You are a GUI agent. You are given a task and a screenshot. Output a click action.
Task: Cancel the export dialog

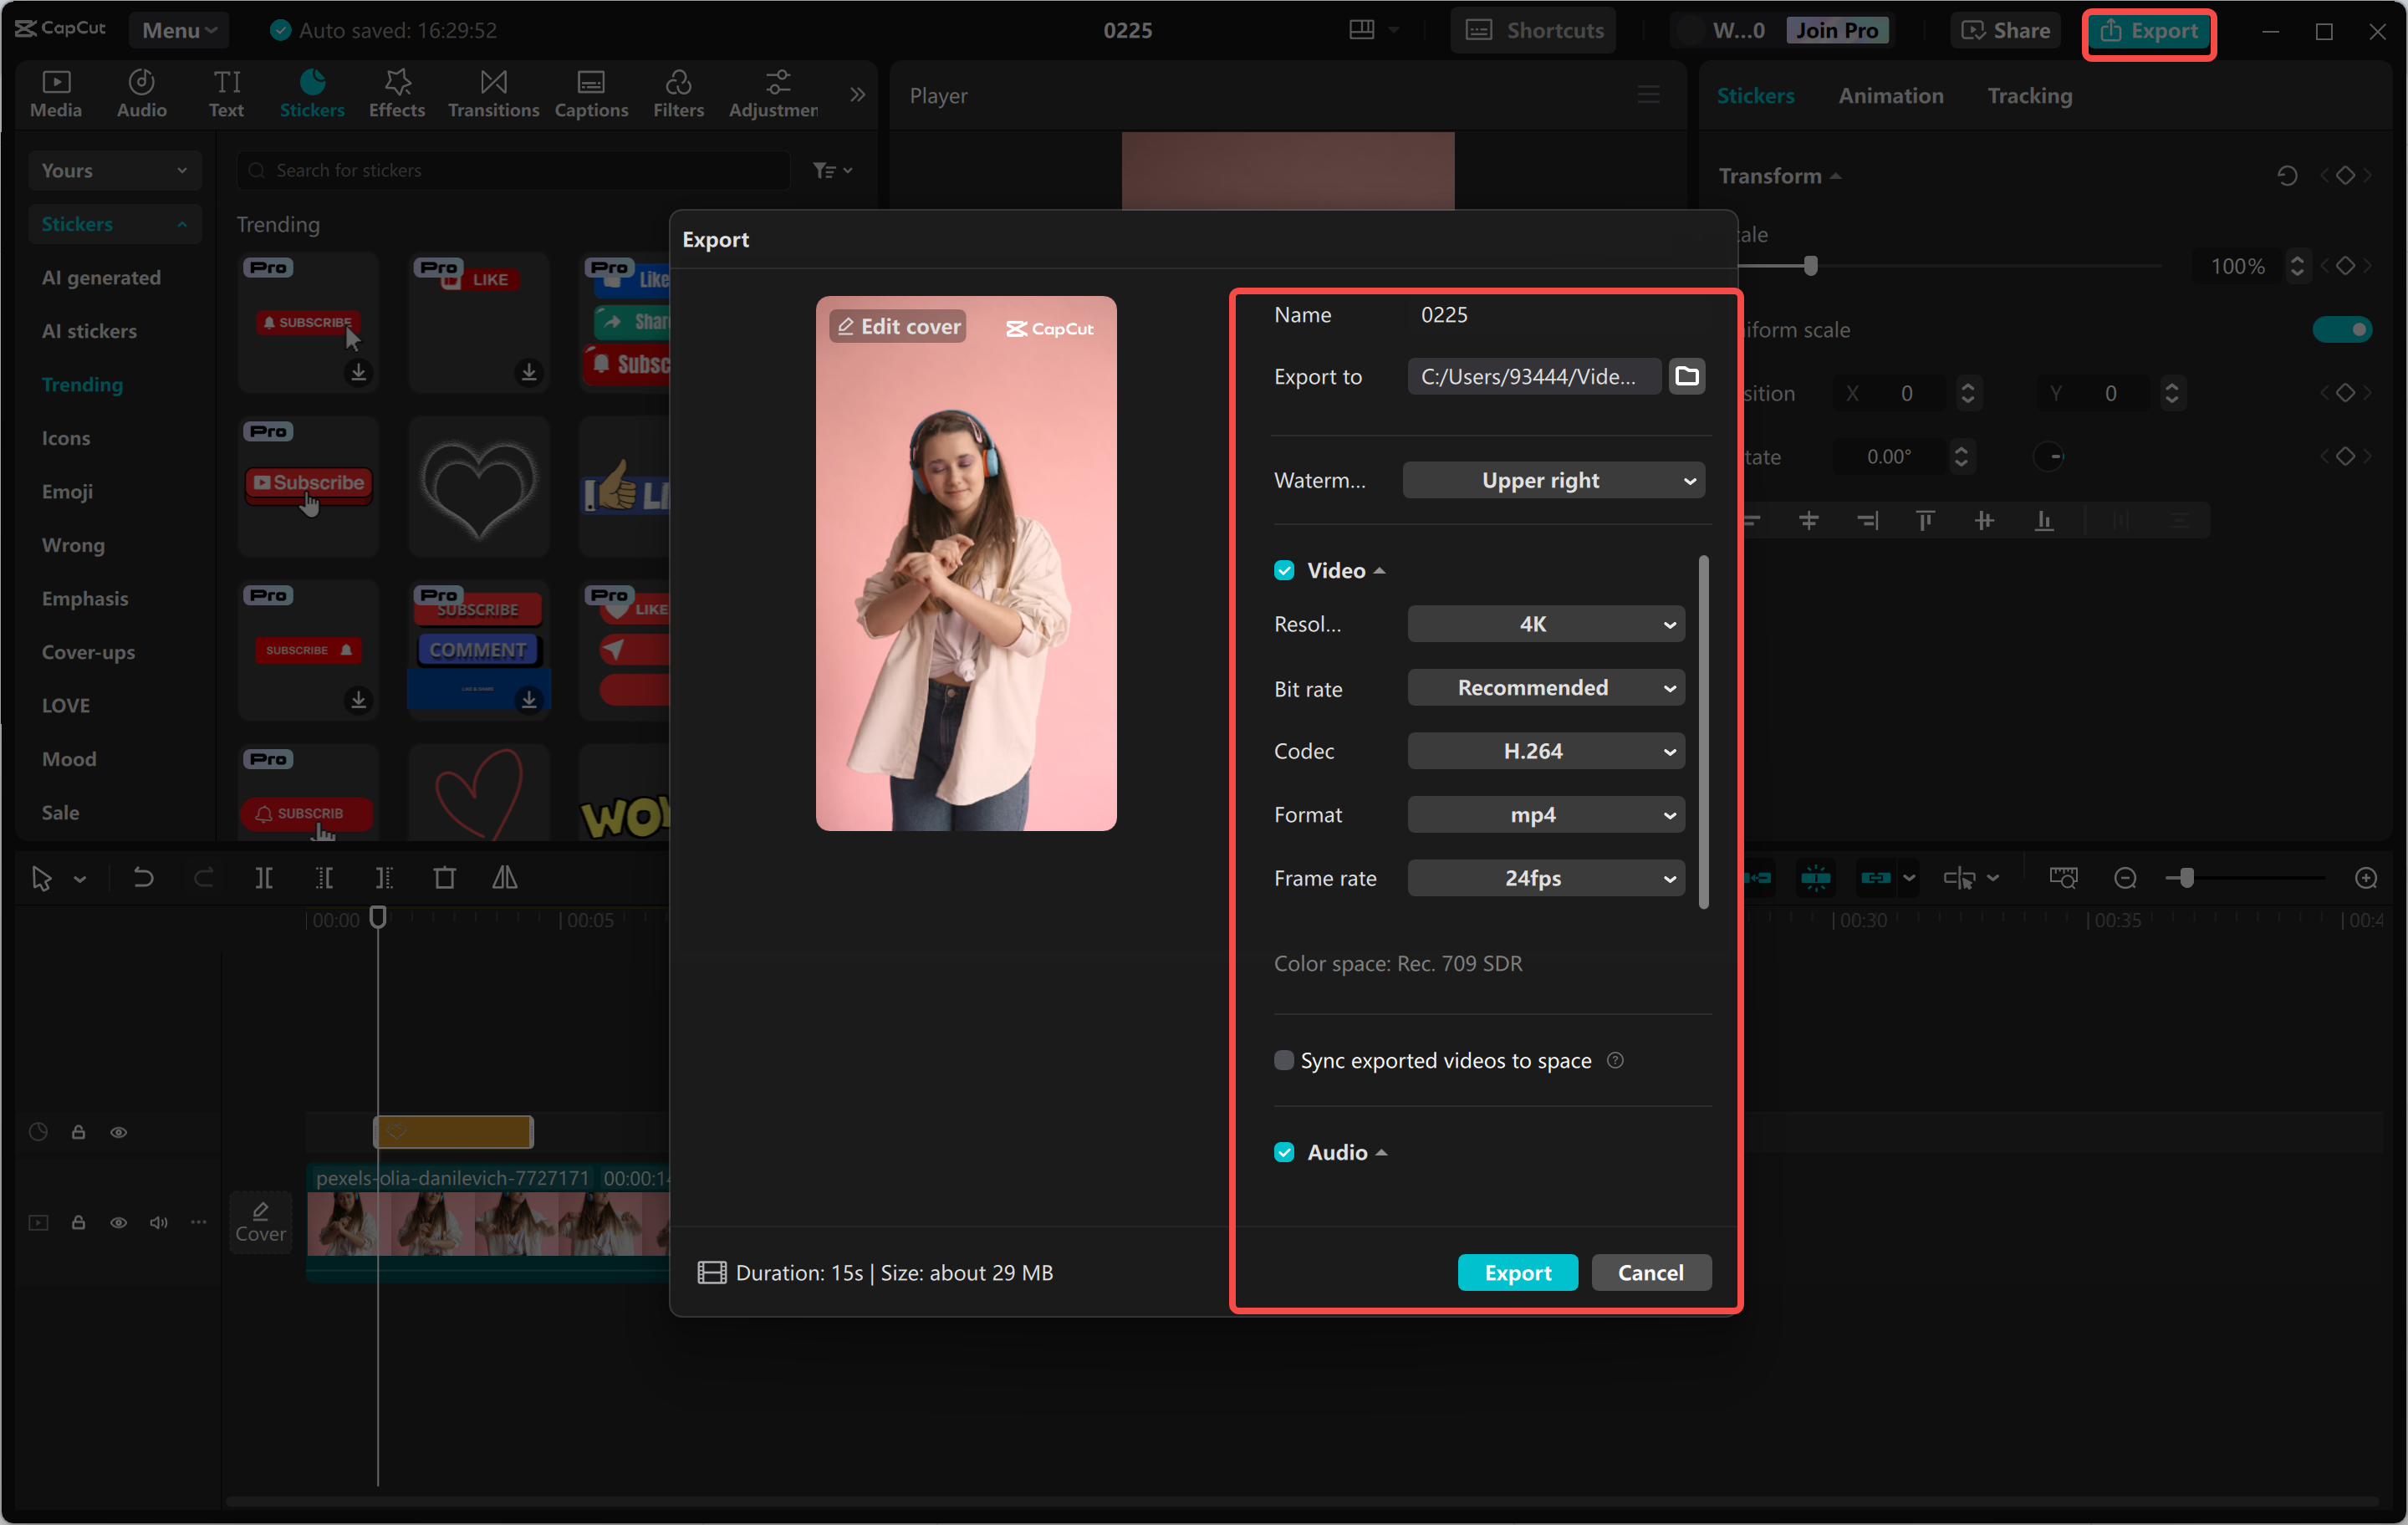click(1650, 1272)
